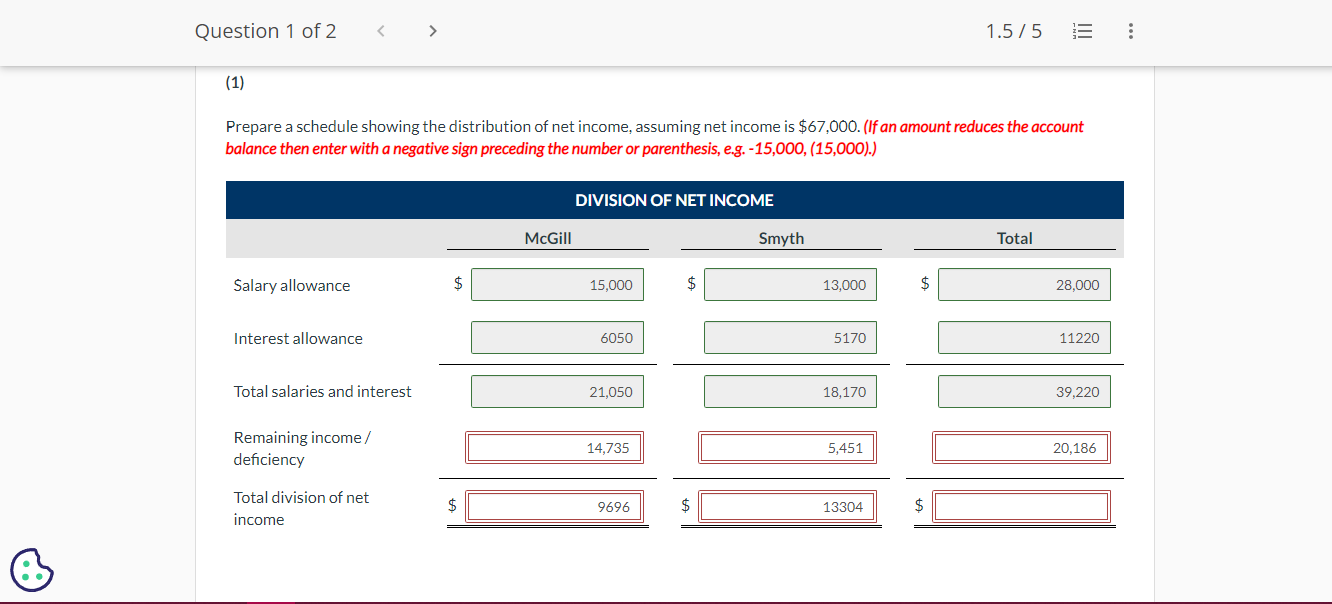Click the empty Total division of net income field
1332x604 pixels.
[x=1021, y=506]
